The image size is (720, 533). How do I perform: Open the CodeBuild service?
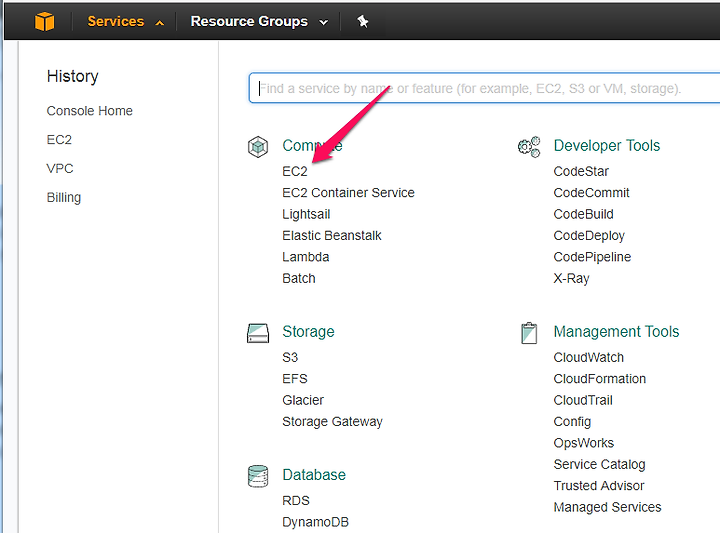[584, 214]
